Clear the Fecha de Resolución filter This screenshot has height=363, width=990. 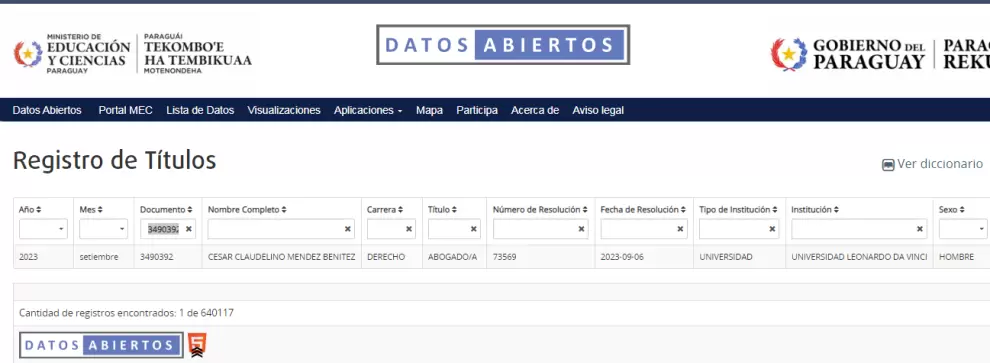(x=680, y=229)
